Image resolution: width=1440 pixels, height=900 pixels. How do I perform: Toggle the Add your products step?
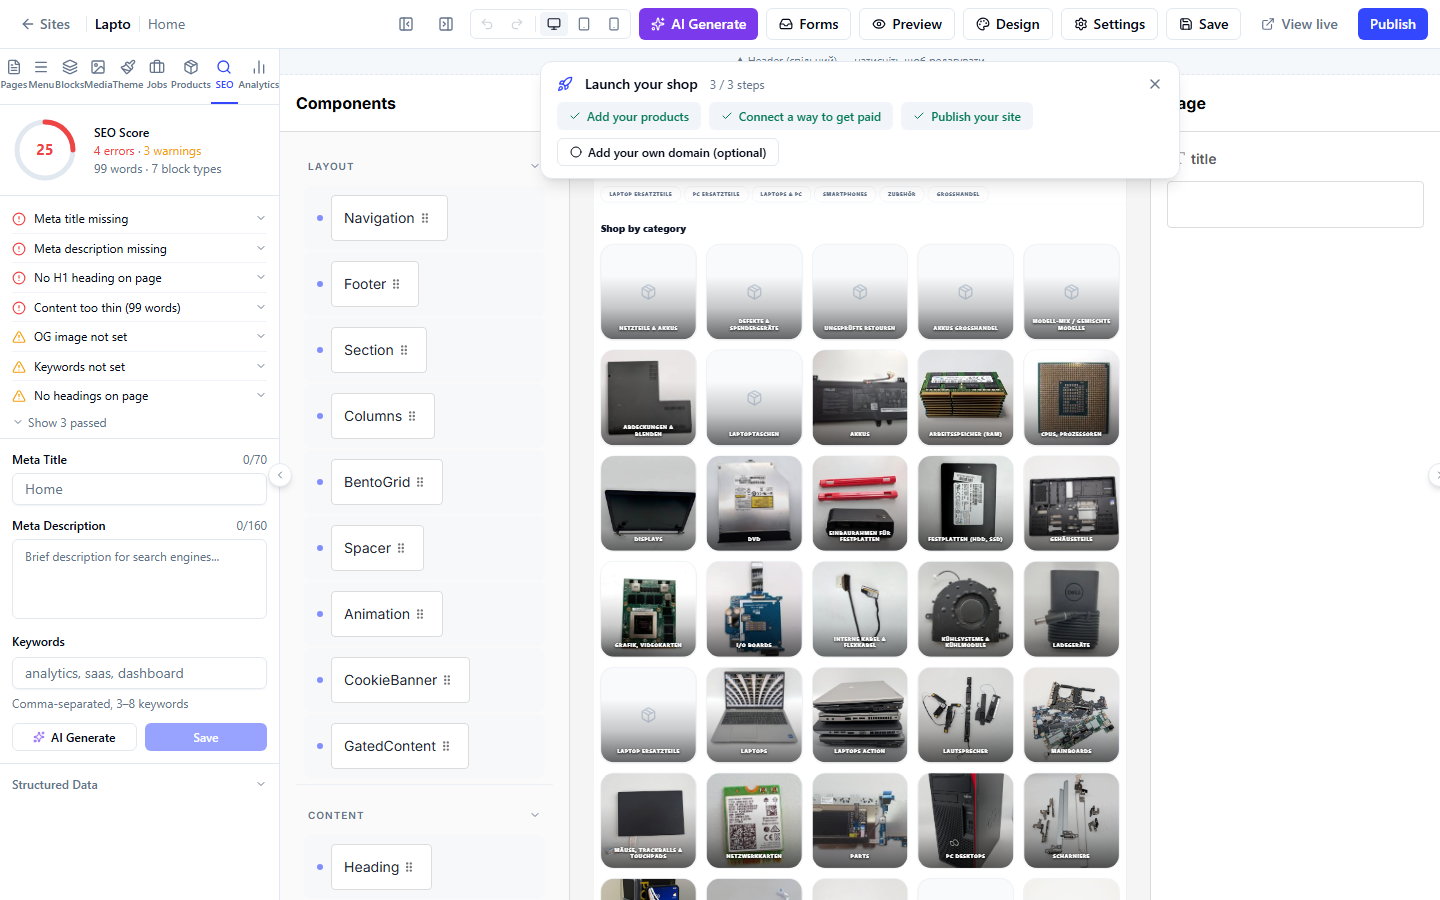629,116
